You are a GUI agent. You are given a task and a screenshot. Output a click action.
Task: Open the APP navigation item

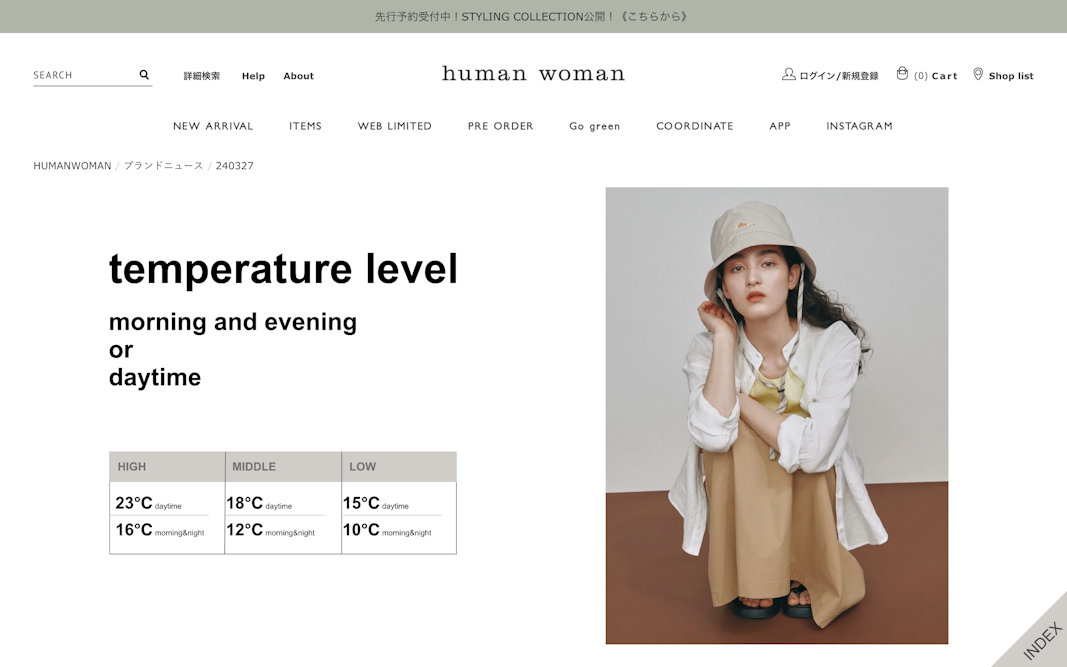(780, 126)
